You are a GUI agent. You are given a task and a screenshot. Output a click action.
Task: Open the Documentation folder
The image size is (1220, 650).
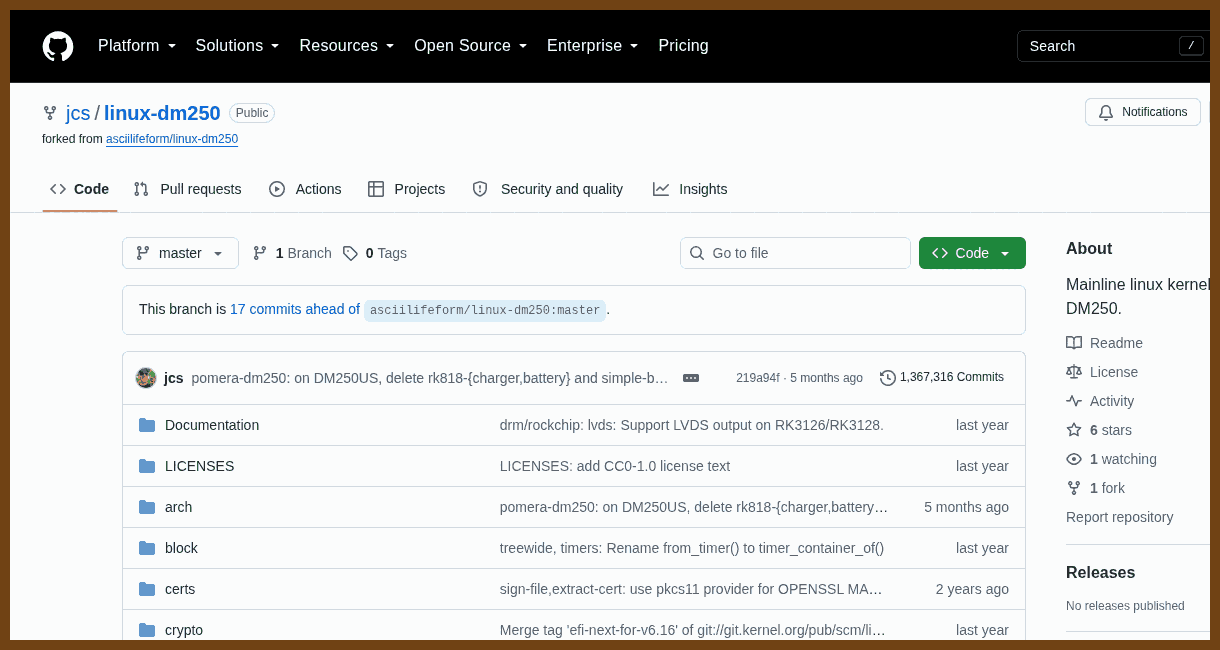coord(212,425)
